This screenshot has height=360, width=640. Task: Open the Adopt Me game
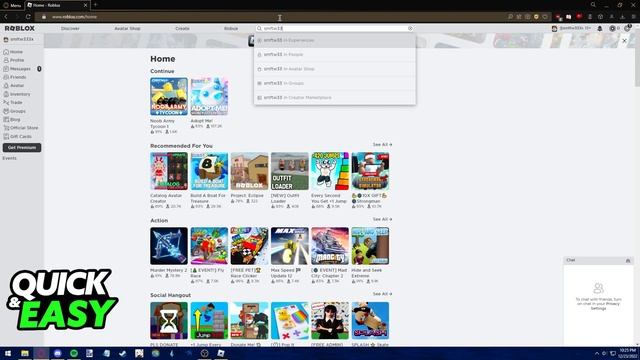coord(209,97)
